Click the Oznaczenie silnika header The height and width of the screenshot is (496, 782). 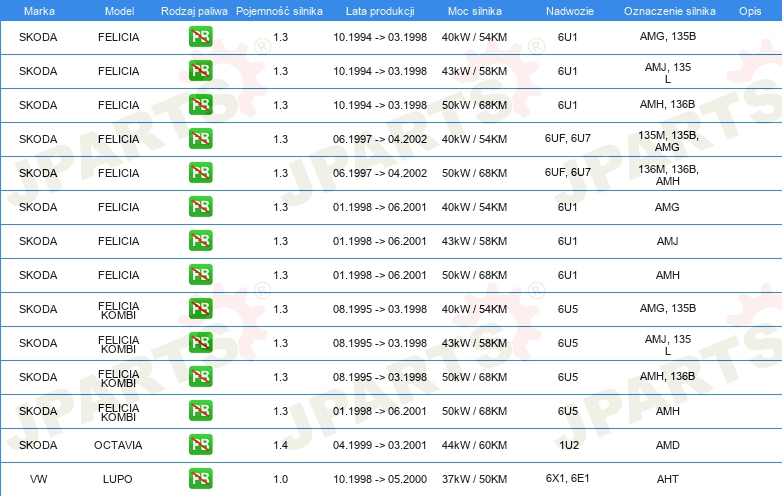[670, 11]
